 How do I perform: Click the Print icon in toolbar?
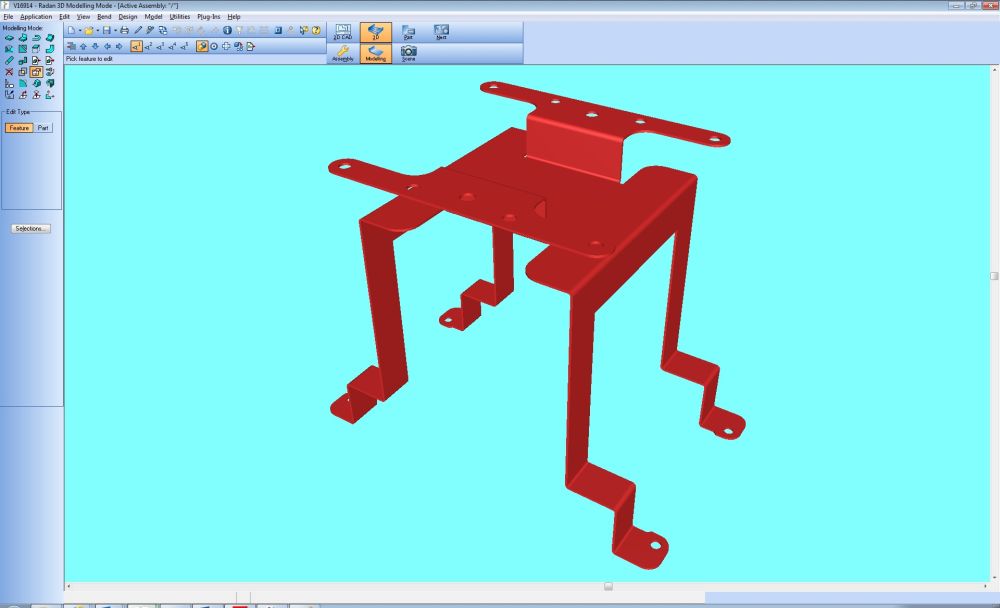pos(124,31)
